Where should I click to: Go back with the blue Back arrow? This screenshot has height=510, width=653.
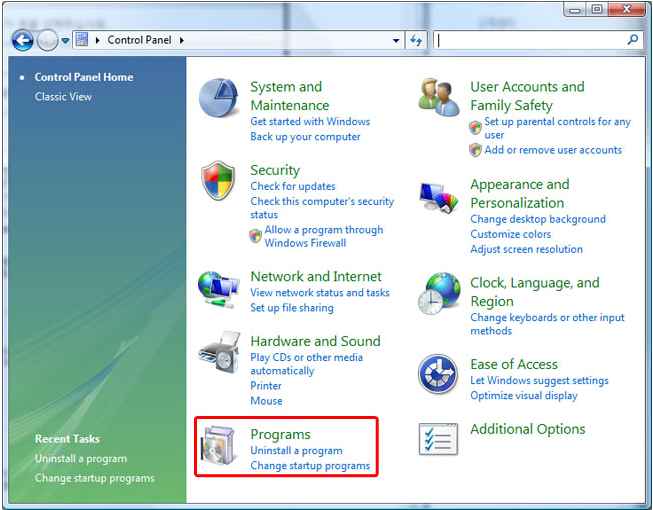tap(22, 40)
